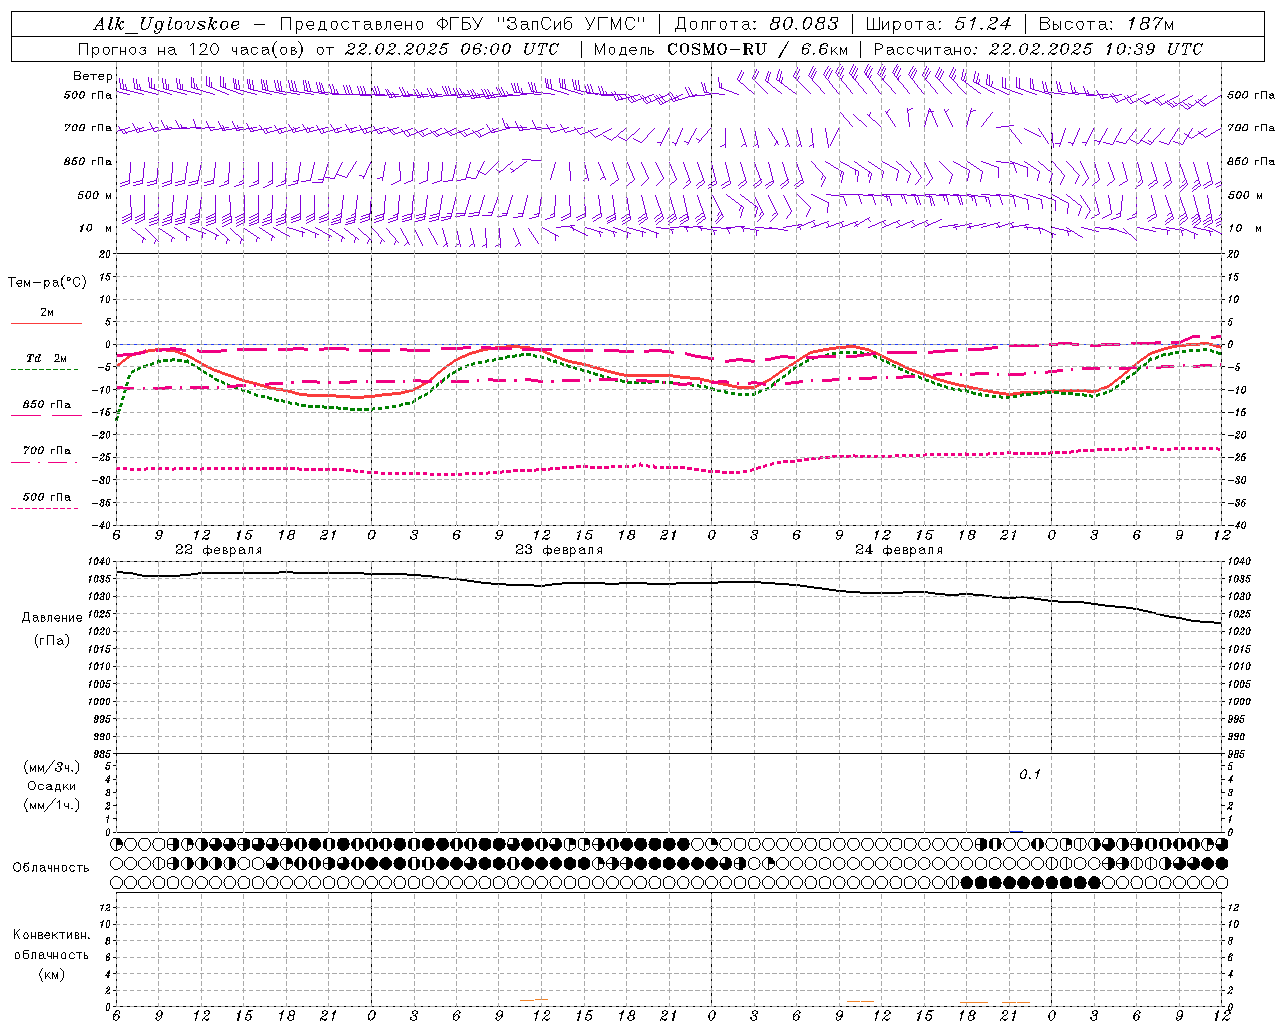Click the Осадки panel label
This screenshot has width=1280, height=1024.
click(x=52, y=786)
